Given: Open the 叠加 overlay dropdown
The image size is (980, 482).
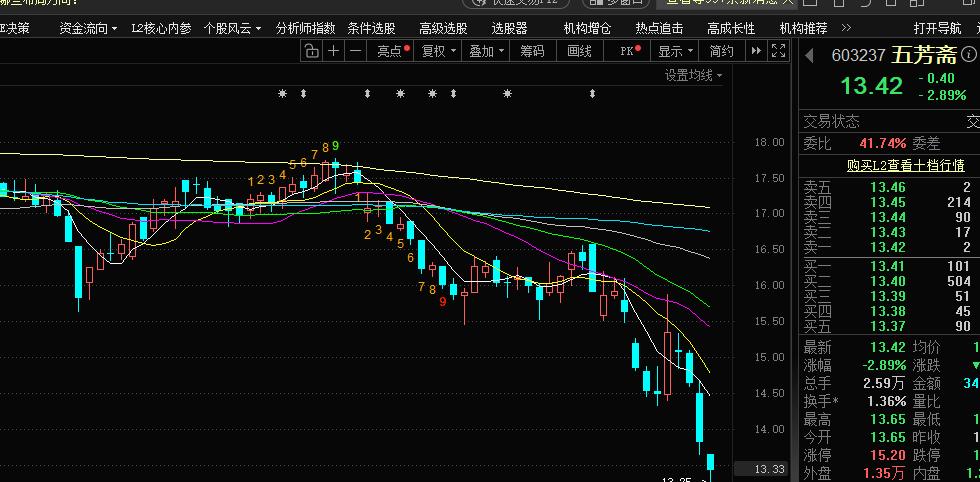Looking at the screenshot, I should pos(487,51).
